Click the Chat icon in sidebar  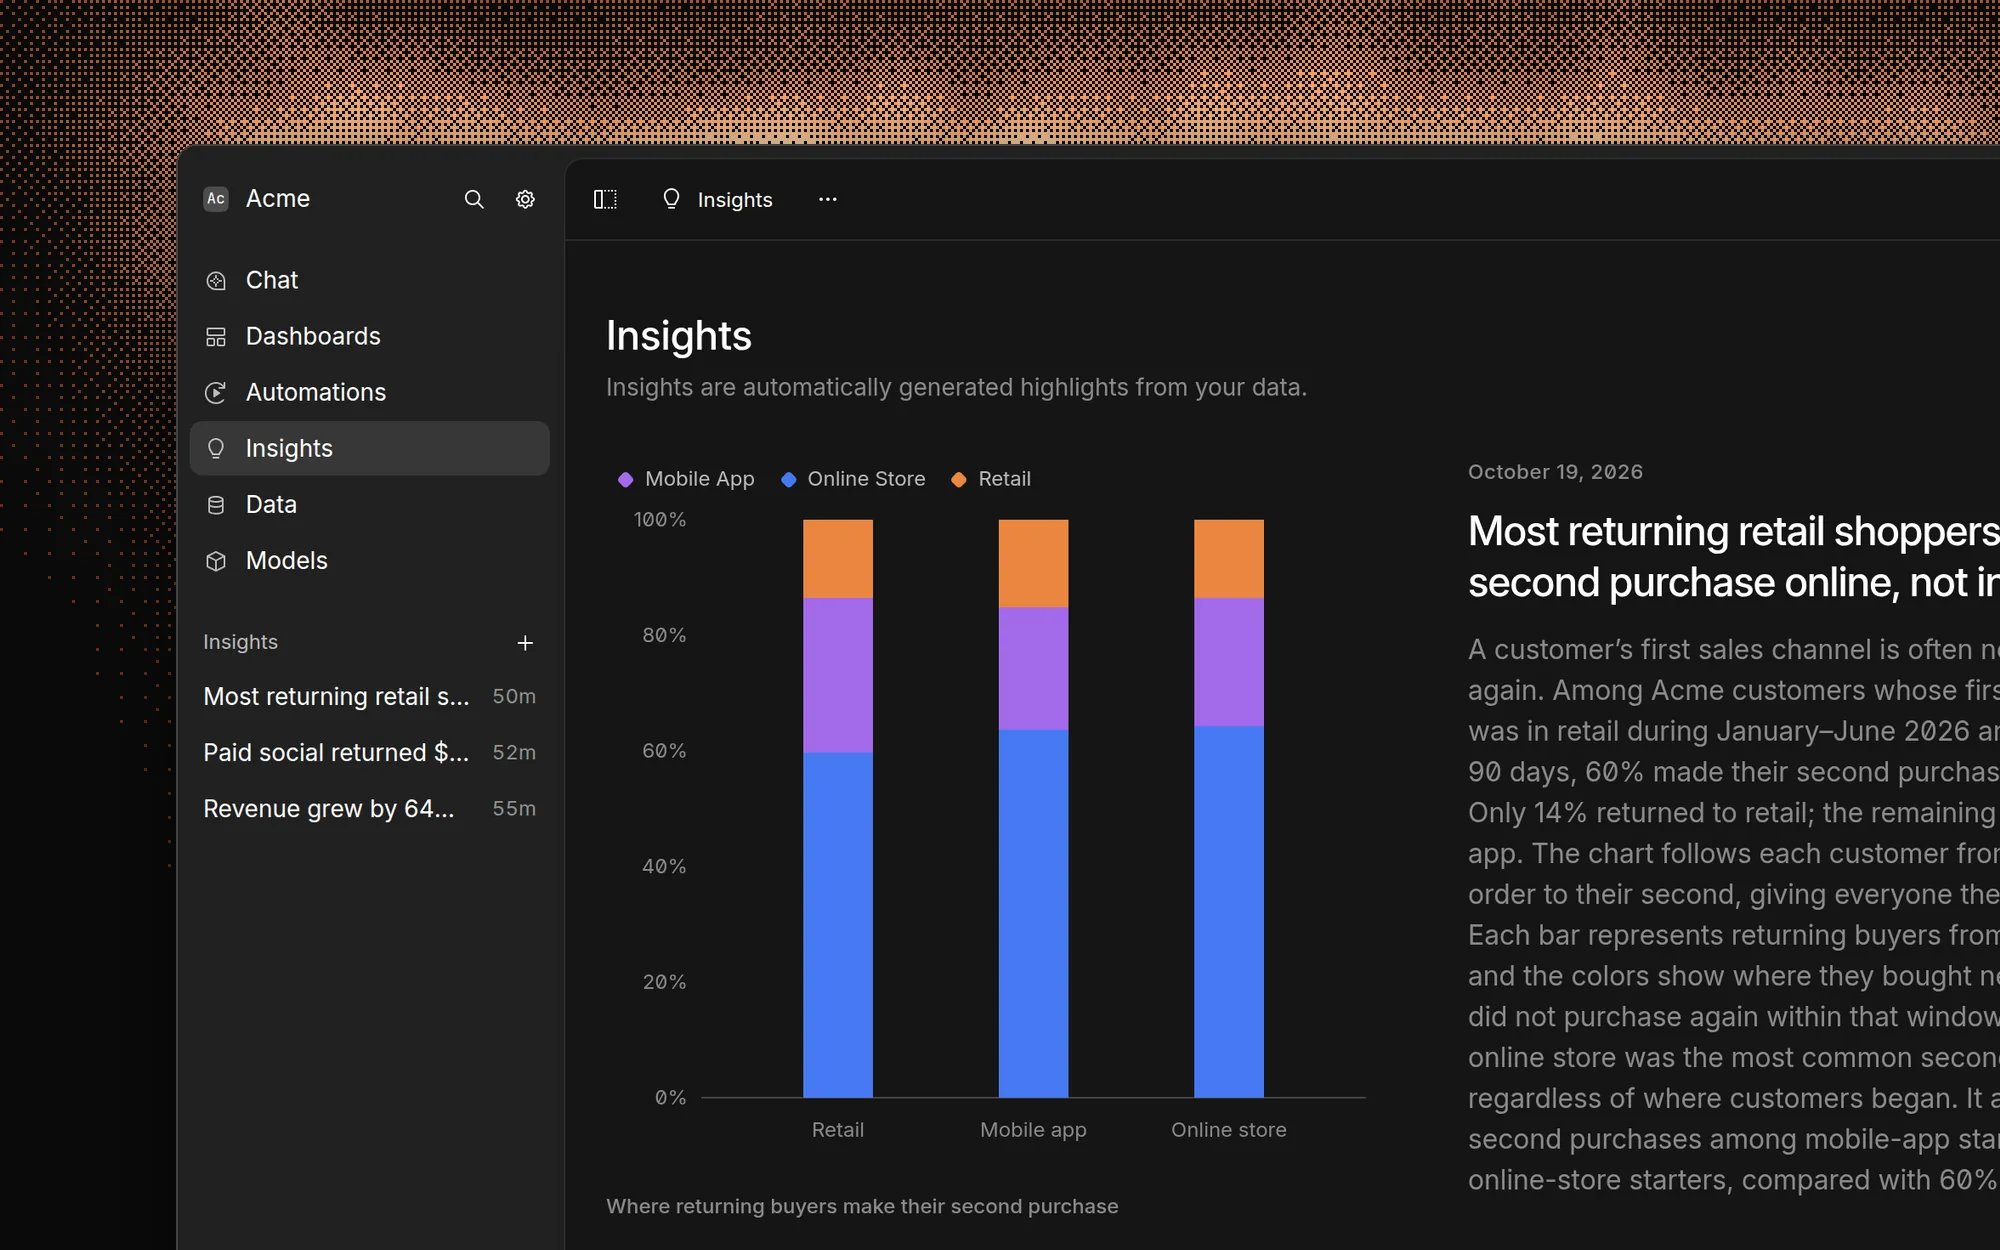coord(216,281)
